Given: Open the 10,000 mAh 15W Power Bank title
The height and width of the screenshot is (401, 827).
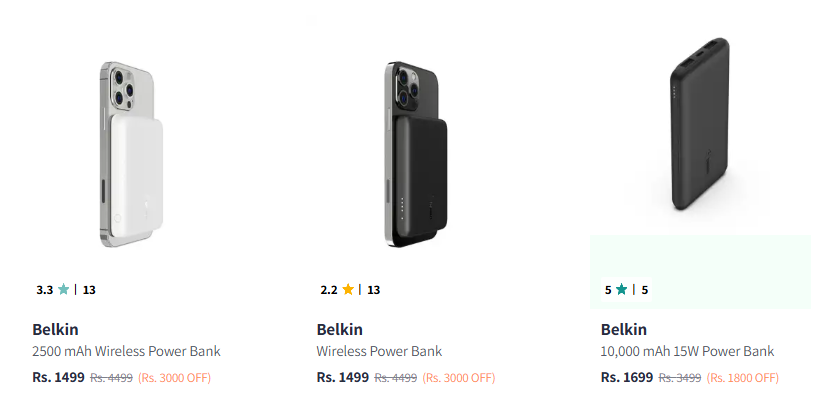Looking at the screenshot, I should tap(687, 351).
